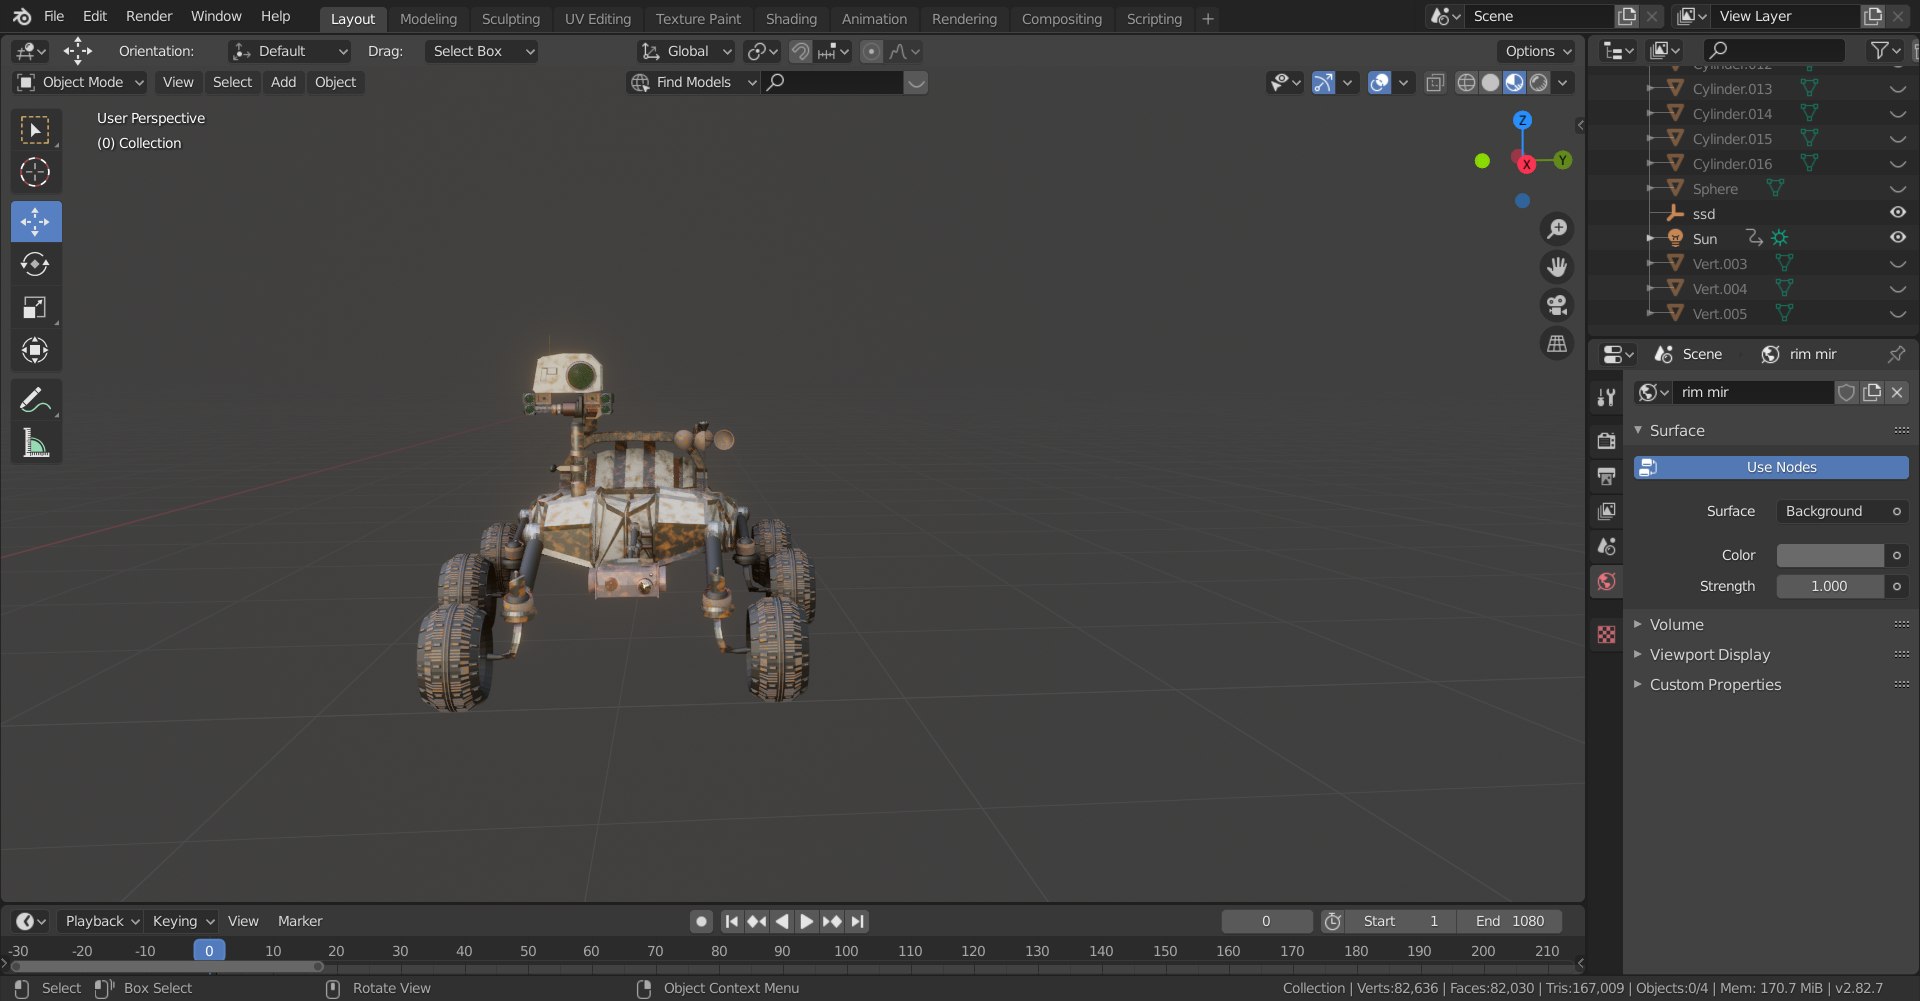Open the World properties tab
Image resolution: width=1920 pixels, height=1001 pixels.
tap(1606, 581)
